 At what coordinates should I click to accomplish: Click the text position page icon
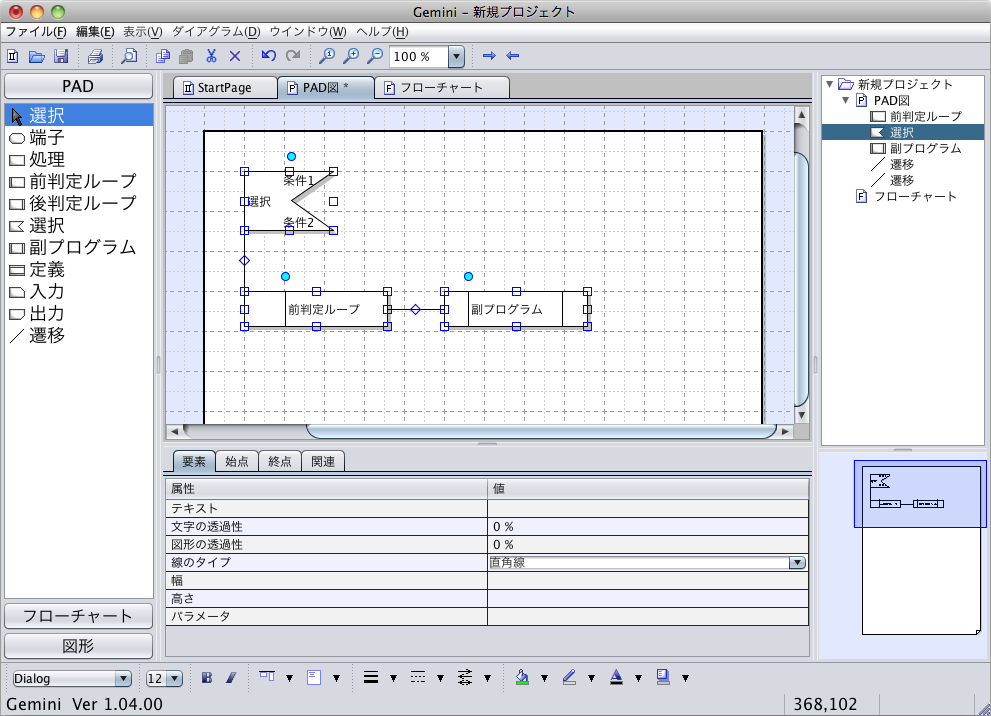pyautogui.click(x=313, y=677)
